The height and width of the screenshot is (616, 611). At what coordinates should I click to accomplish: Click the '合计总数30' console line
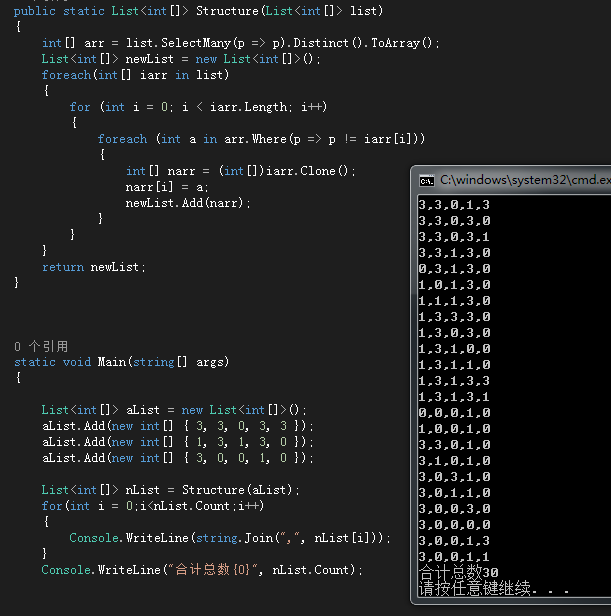tap(459, 572)
